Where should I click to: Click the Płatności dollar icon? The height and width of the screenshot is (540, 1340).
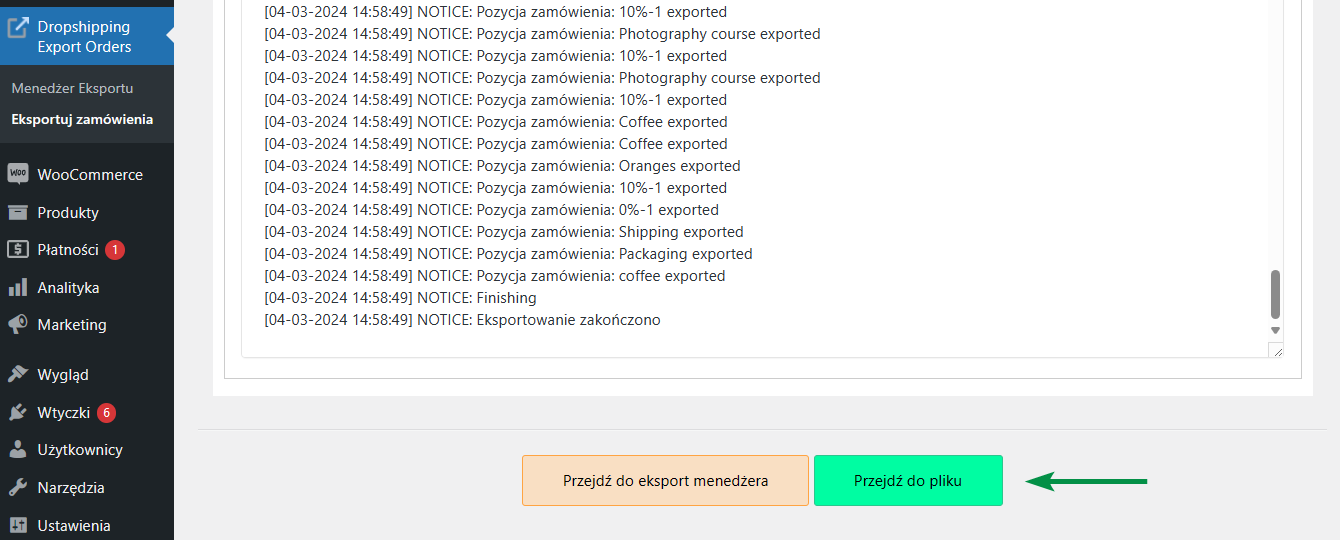18,249
